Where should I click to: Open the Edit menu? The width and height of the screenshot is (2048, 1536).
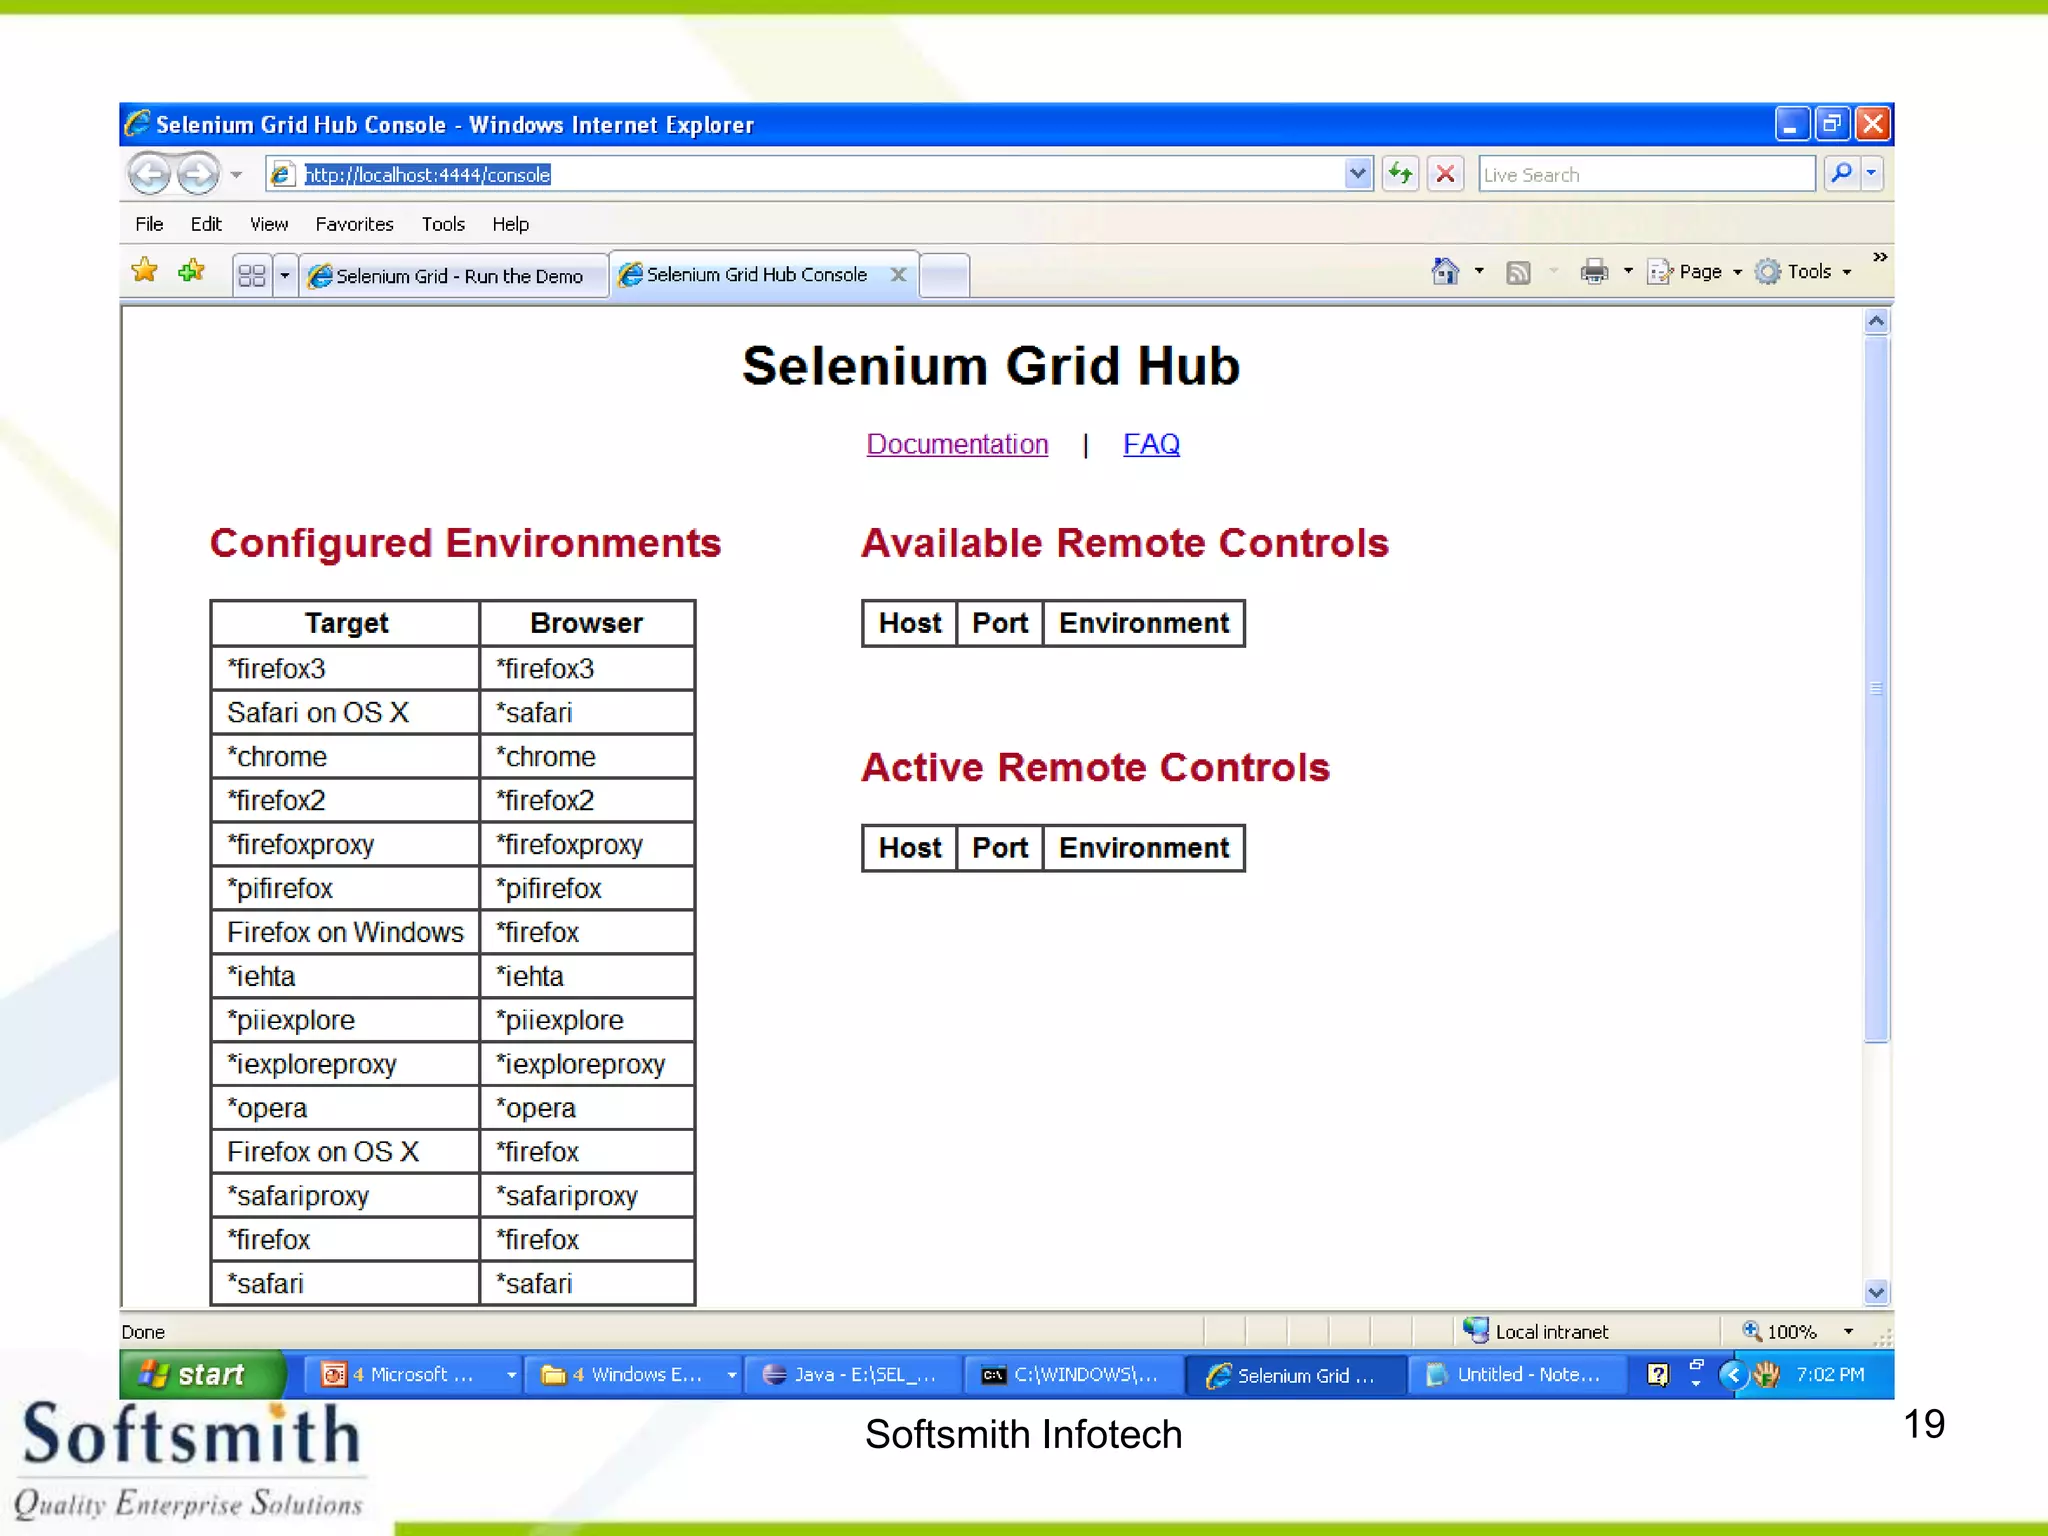coord(206,224)
